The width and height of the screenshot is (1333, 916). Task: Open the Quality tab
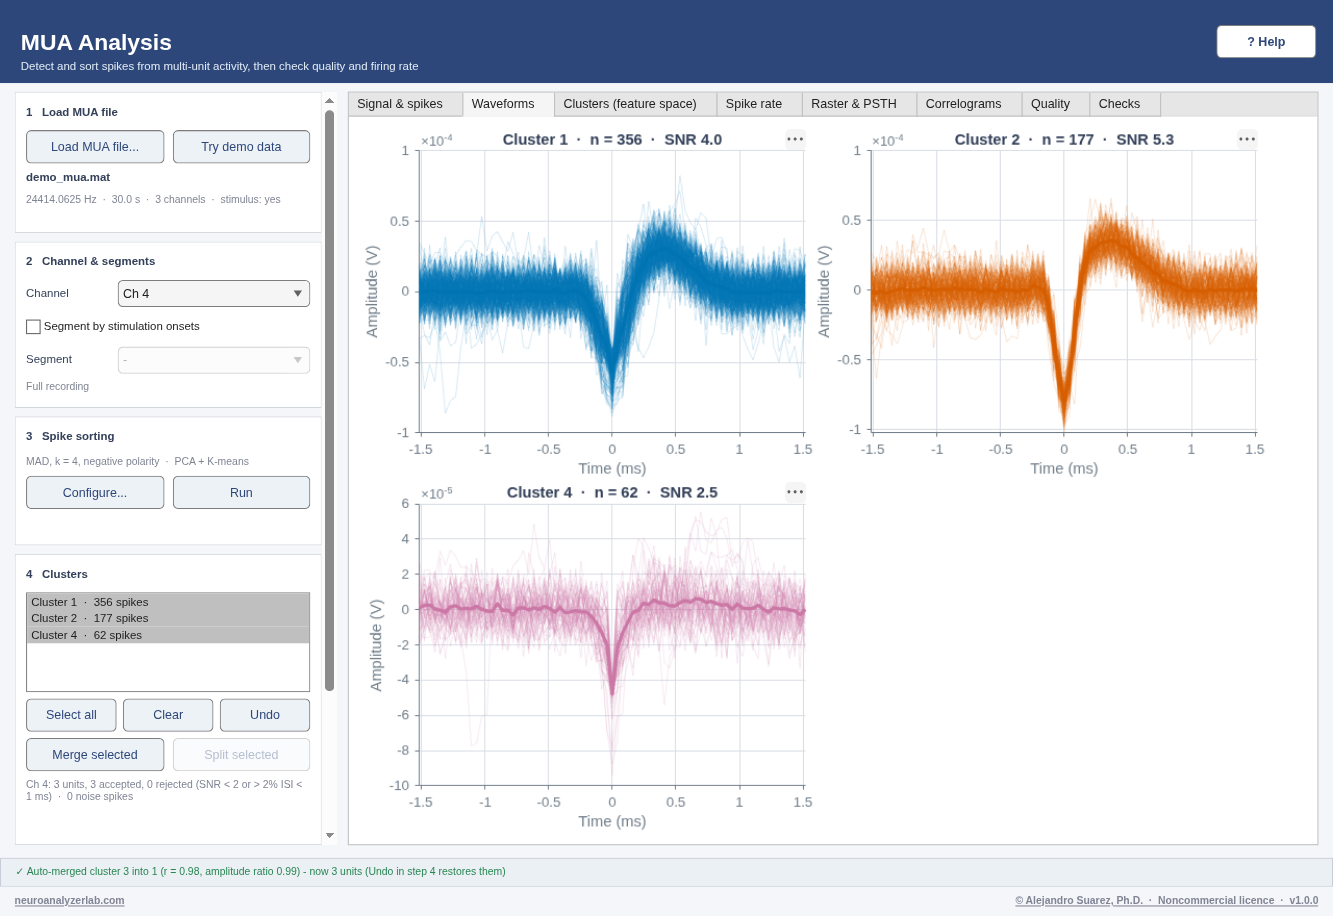[x=1056, y=104]
